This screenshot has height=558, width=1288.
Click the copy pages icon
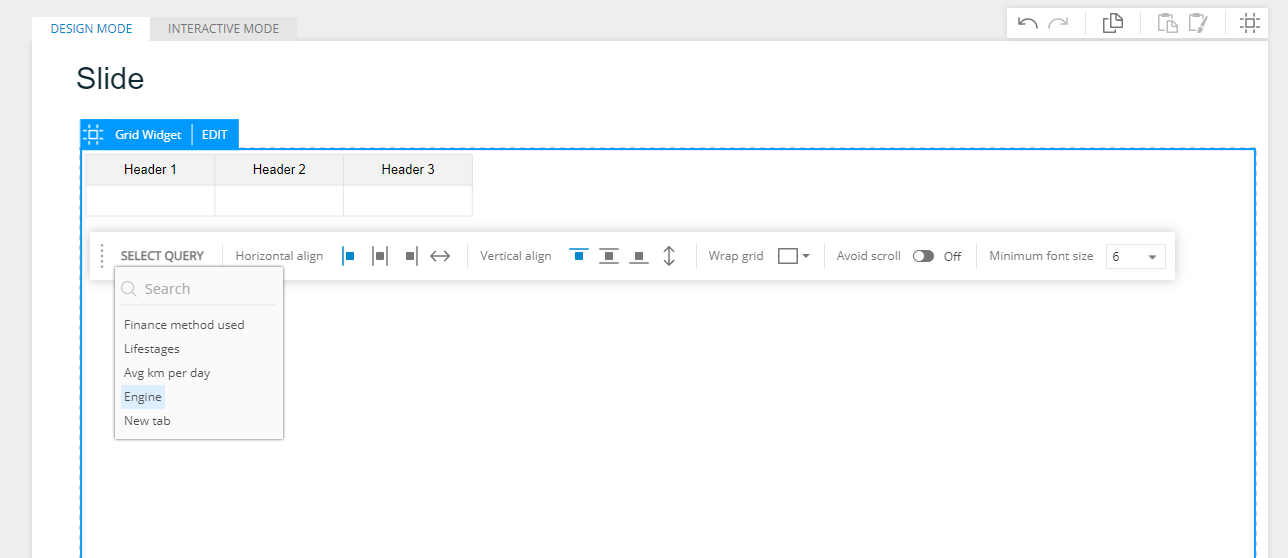point(1113,23)
